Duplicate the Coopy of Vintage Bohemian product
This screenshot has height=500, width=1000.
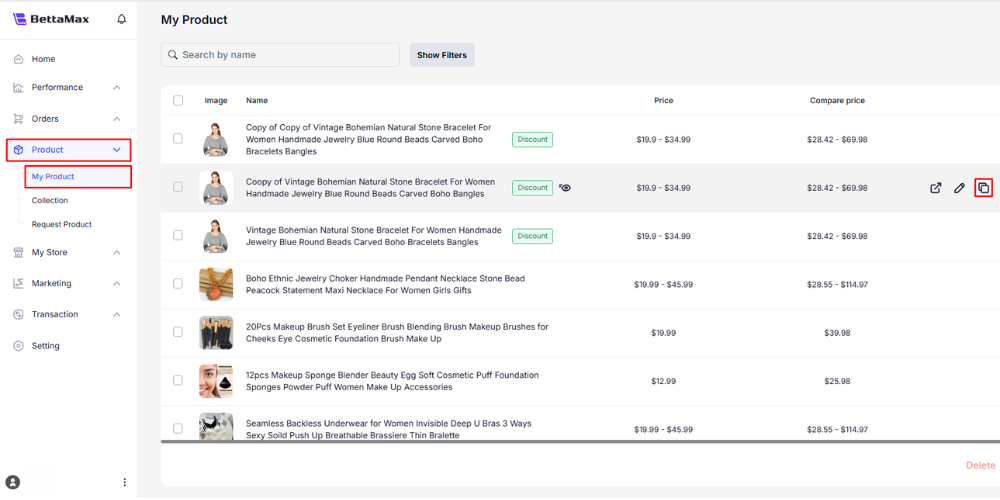[983, 187]
